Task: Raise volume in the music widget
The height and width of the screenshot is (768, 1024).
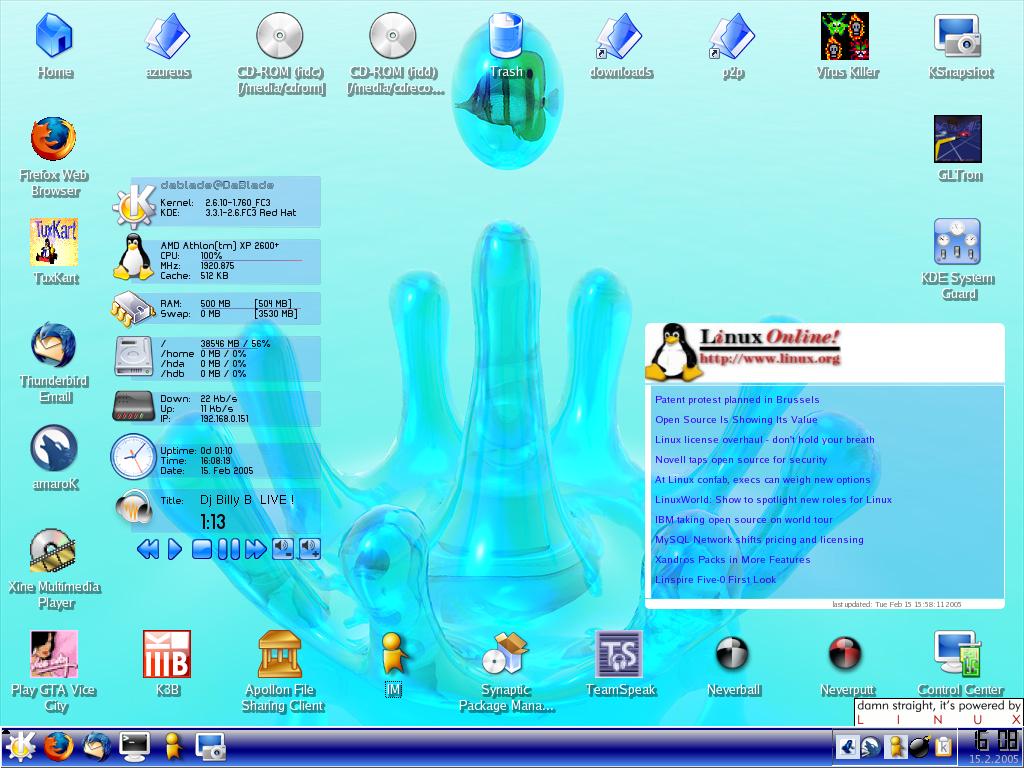Action: tap(310, 549)
